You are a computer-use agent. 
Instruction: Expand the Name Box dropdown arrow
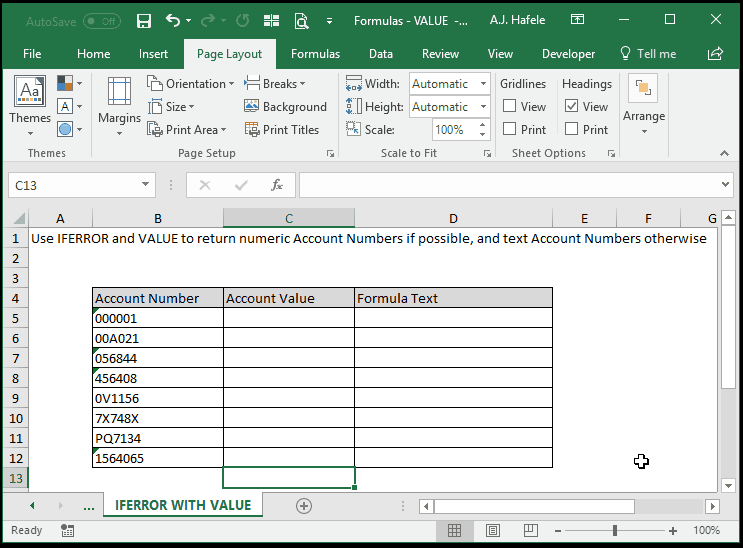pos(145,184)
